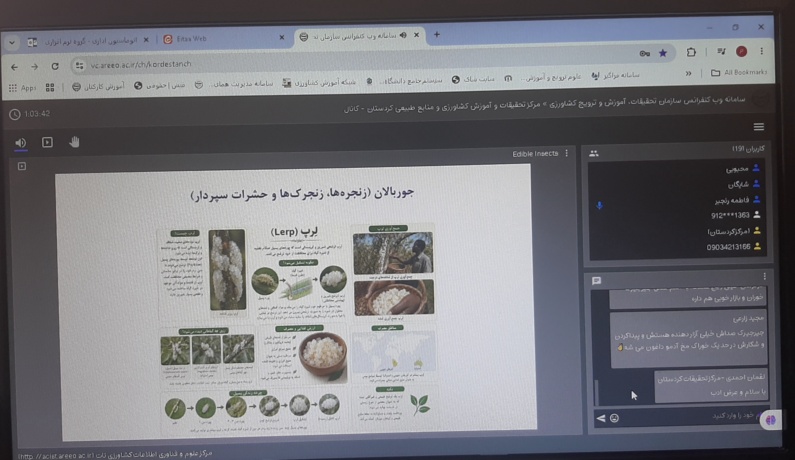Click the users group icon in the participants panel
Image resolution: width=795 pixels, height=460 pixels.
pos(594,153)
